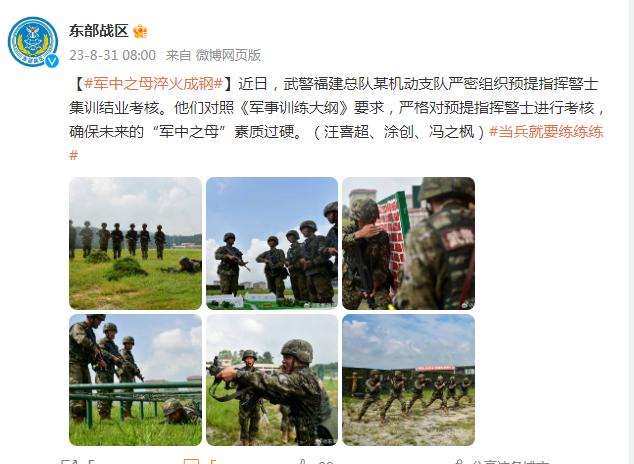Screen dimensions: 634x464
Task: Open hashtag #军中之母淬火成钢#
Action: tap(154, 84)
